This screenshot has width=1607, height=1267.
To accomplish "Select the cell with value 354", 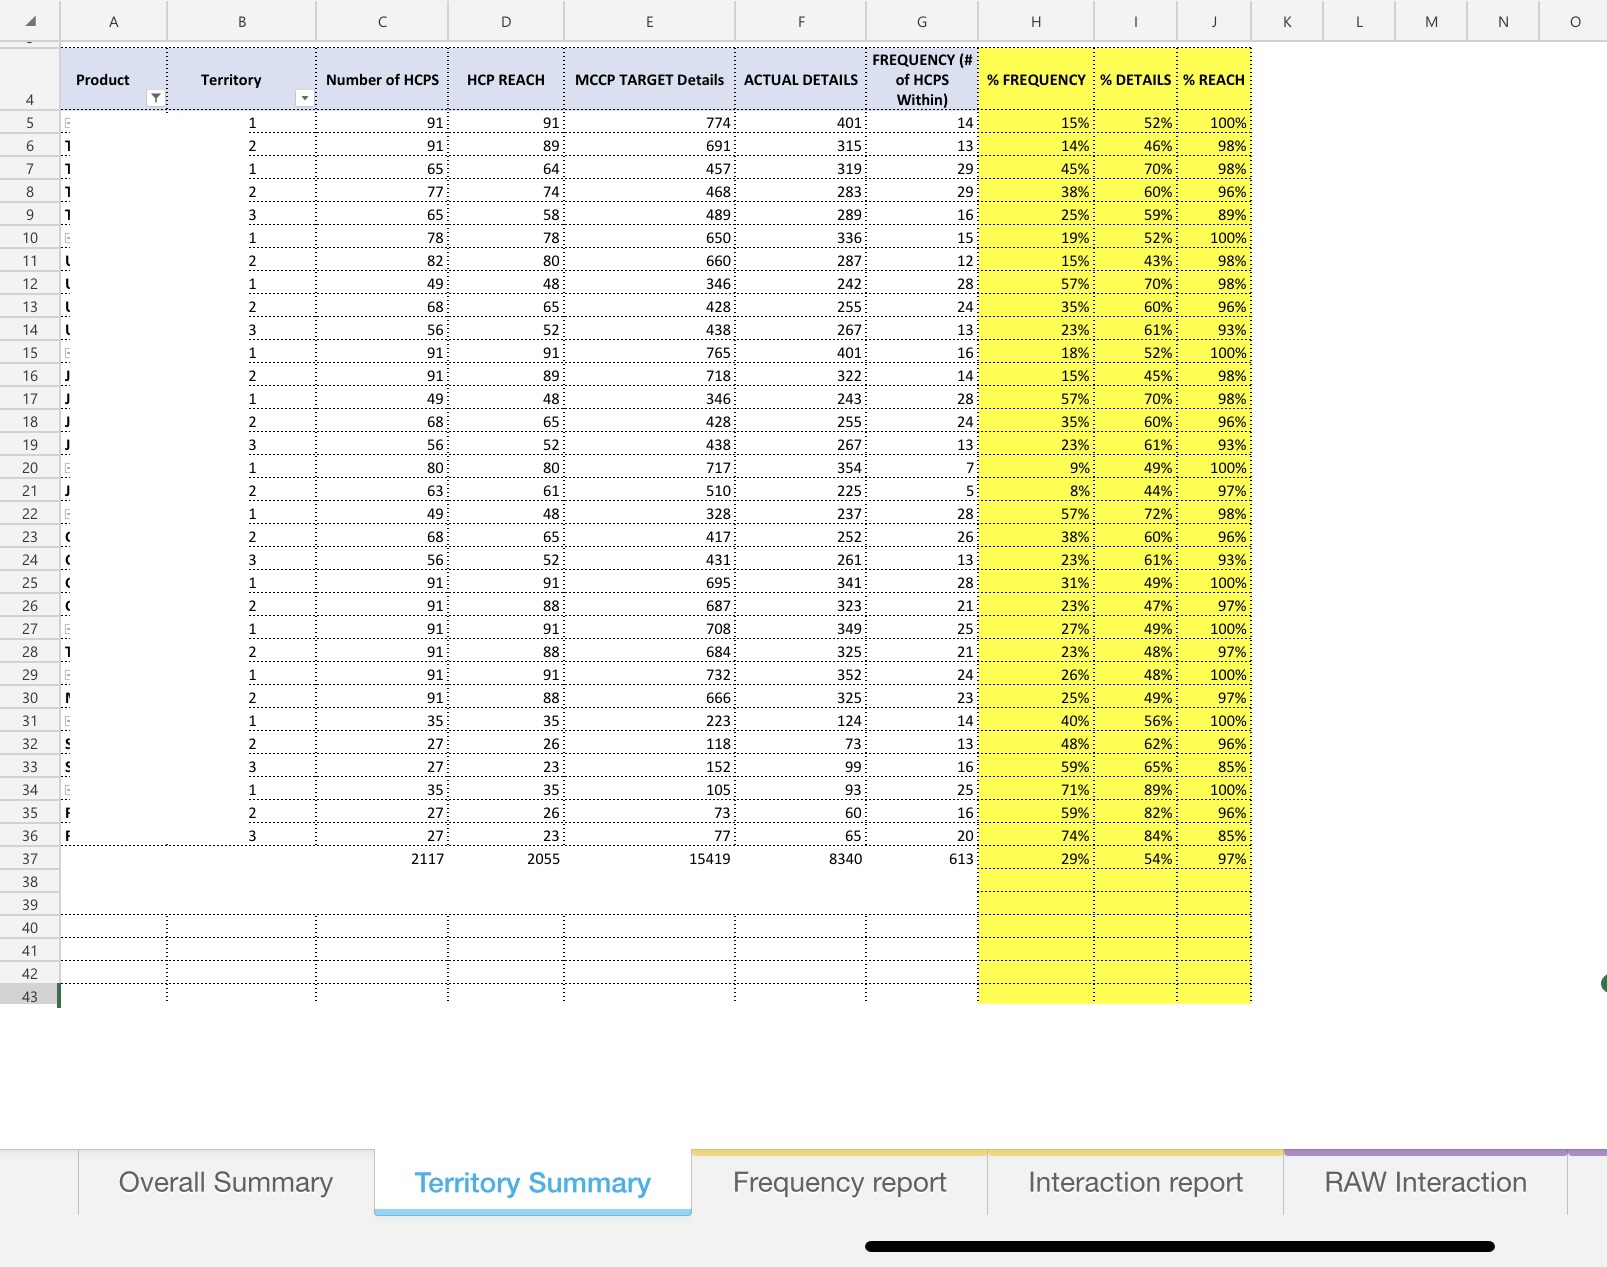I will click(801, 468).
